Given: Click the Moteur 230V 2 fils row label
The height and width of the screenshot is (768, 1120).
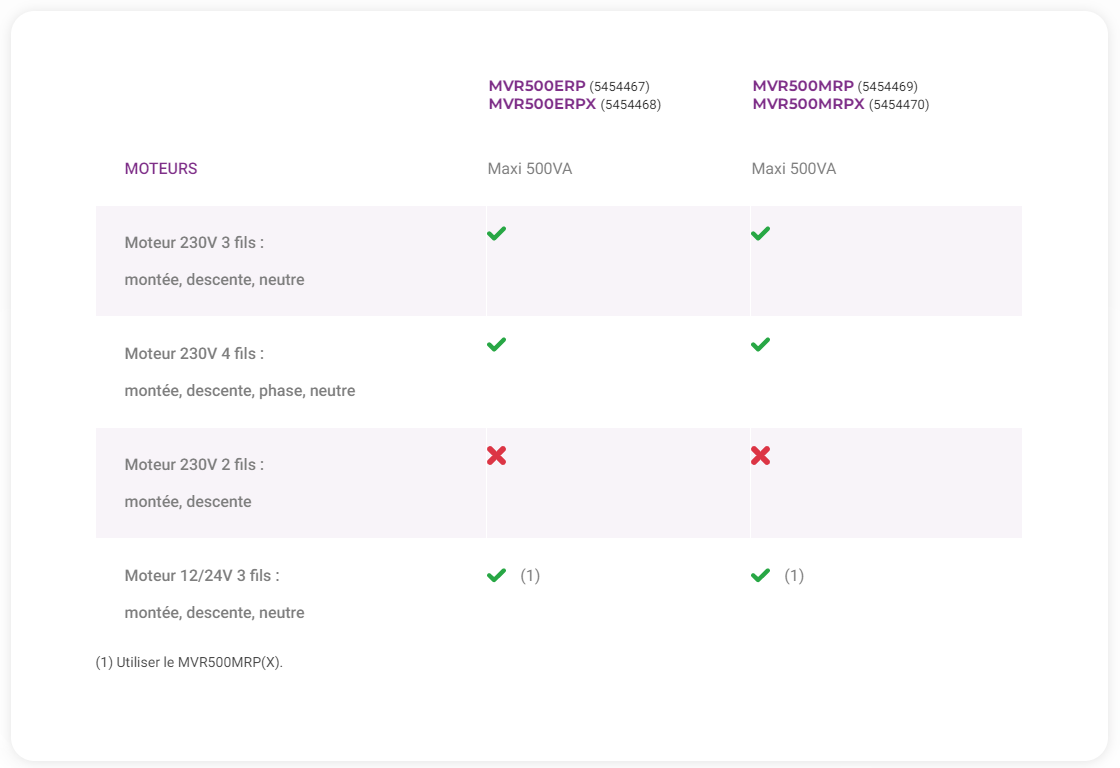Looking at the screenshot, I should 194,465.
